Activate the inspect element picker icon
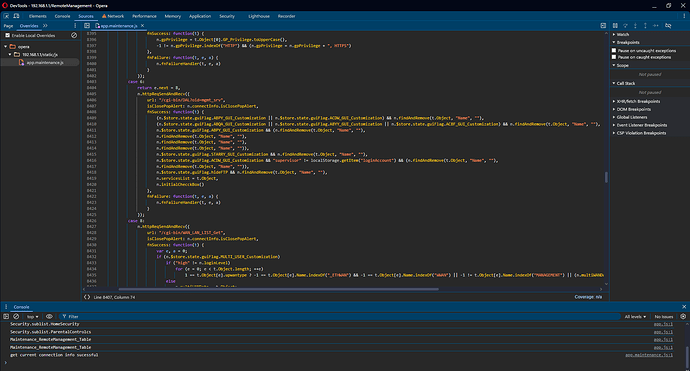The height and width of the screenshot is (371, 690). point(6,16)
